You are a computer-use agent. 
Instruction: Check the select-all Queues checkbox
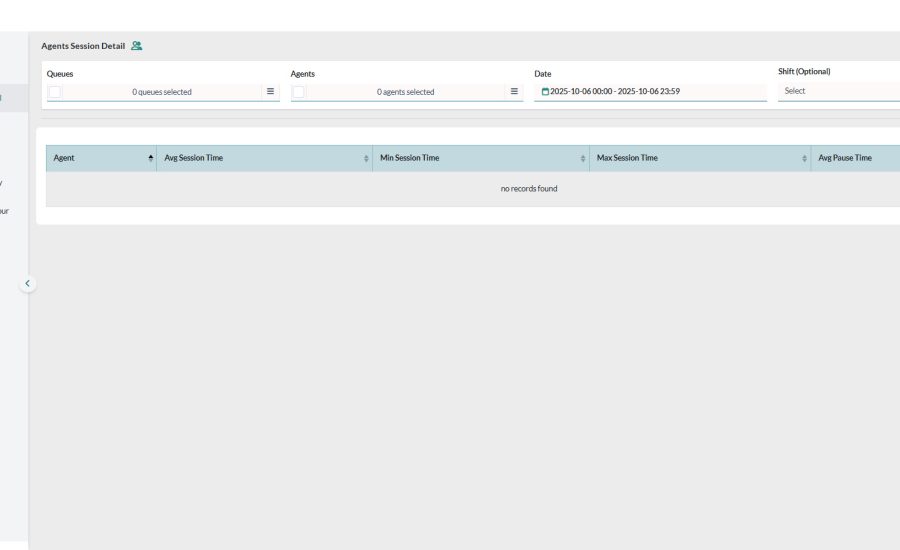pyautogui.click(x=55, y=92)
